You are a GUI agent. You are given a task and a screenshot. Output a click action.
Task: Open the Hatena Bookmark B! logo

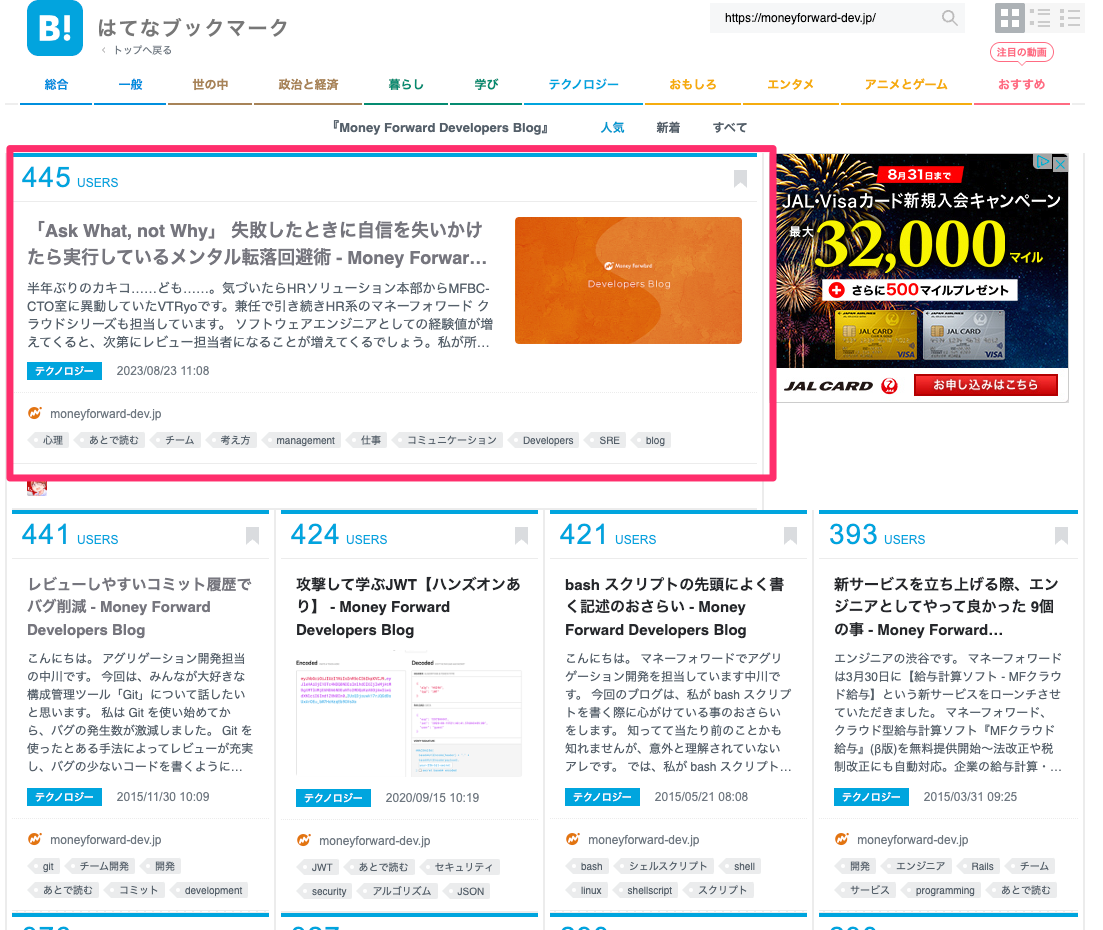(x=55, y=28)
